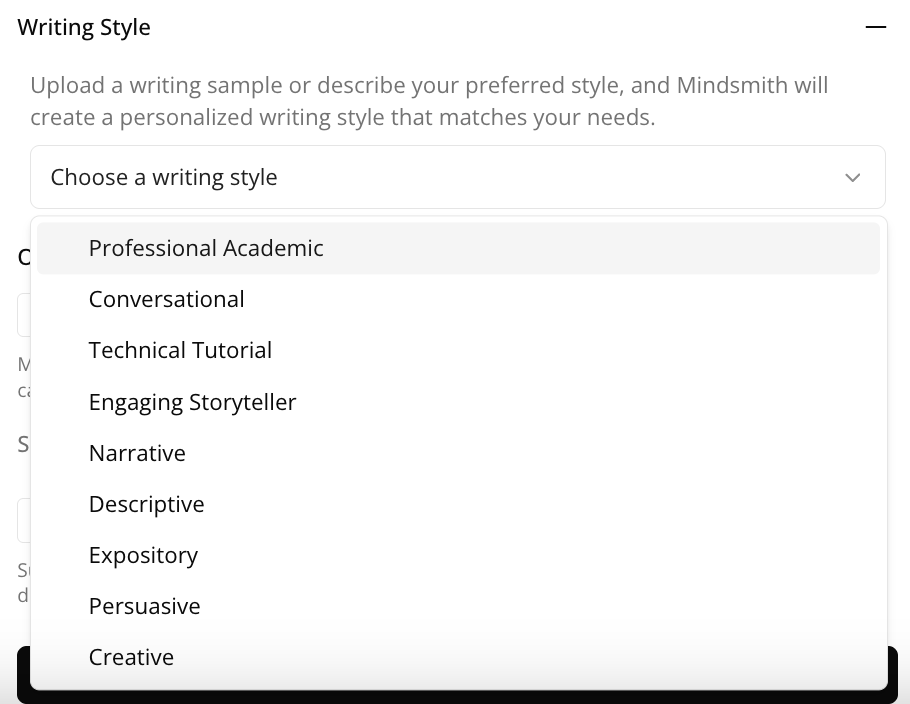Open the Choose a writing style combo box

click(x=440, y=177)
